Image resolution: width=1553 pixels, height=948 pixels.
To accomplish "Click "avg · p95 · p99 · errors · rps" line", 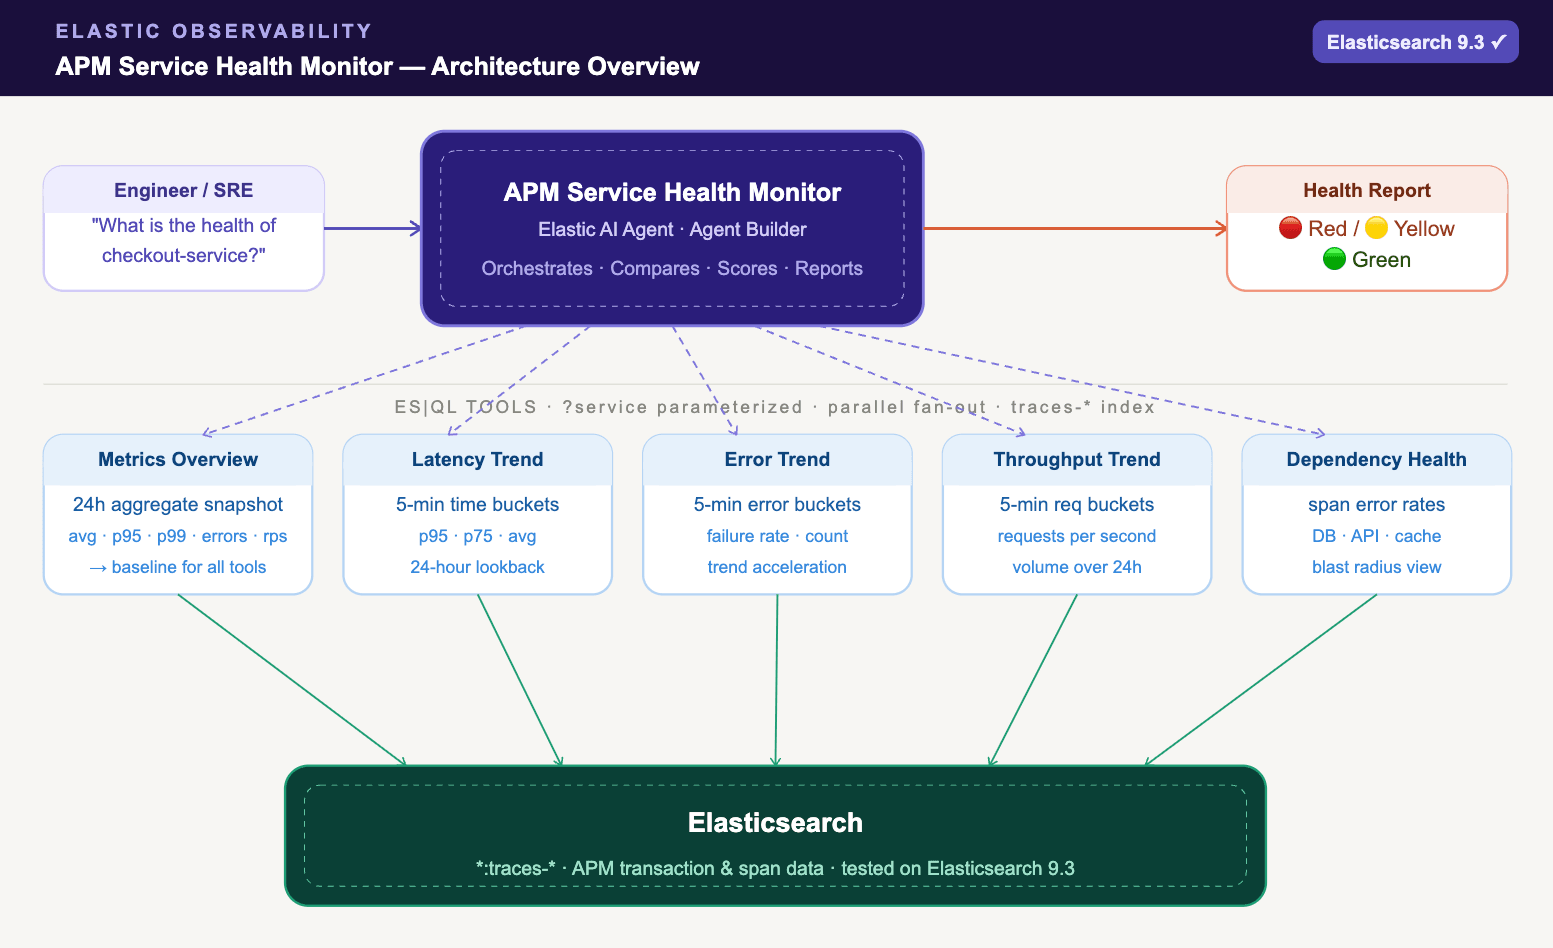I will pos(178,536).
